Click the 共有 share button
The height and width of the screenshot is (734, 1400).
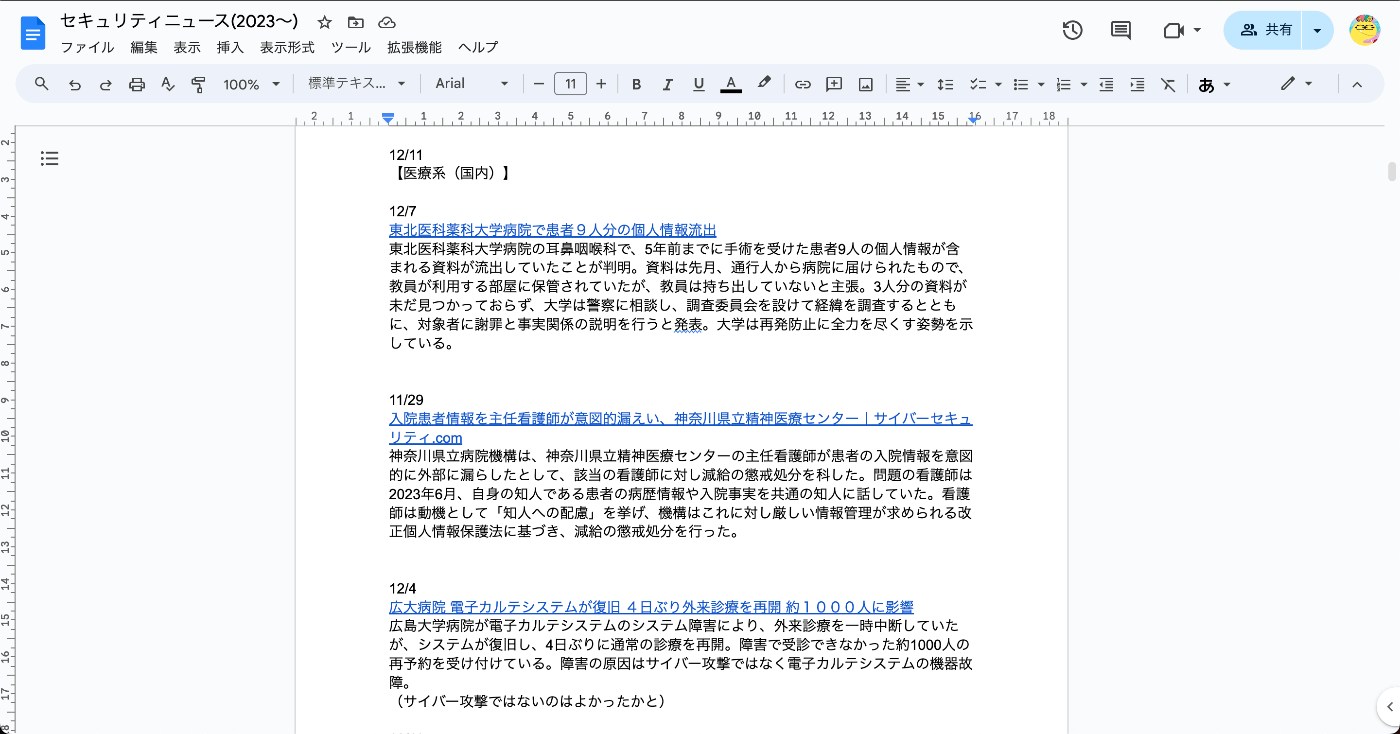point(1264,30)
